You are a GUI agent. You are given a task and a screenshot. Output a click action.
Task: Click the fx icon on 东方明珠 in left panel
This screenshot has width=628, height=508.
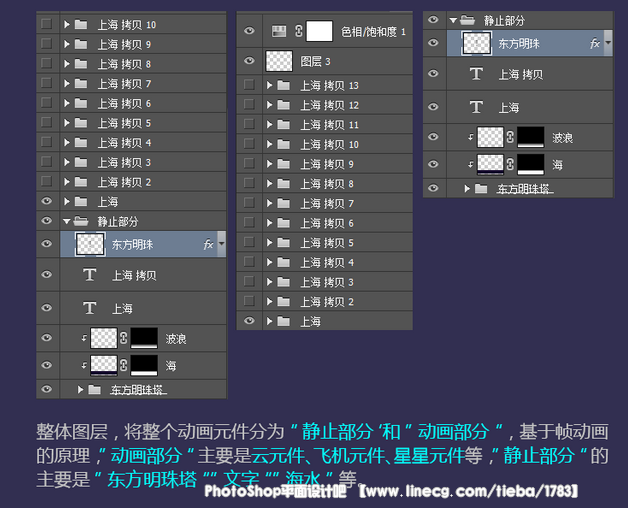click(x=208, y=243)
